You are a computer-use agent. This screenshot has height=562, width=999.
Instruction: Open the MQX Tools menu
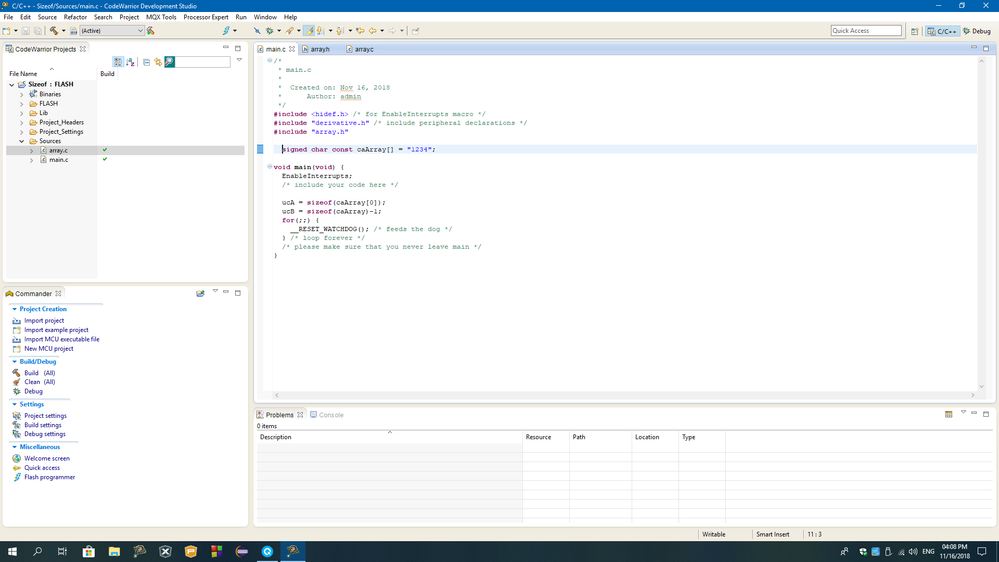(x=161, y=17)
